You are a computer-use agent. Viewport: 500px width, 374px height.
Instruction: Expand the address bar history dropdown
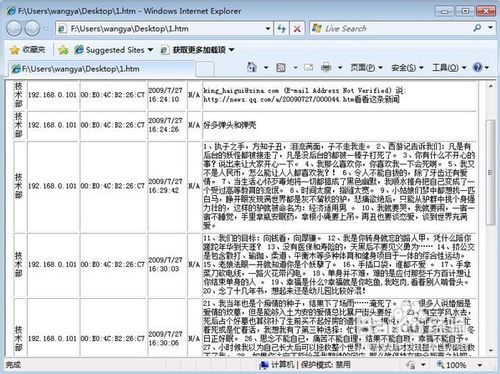268,29
